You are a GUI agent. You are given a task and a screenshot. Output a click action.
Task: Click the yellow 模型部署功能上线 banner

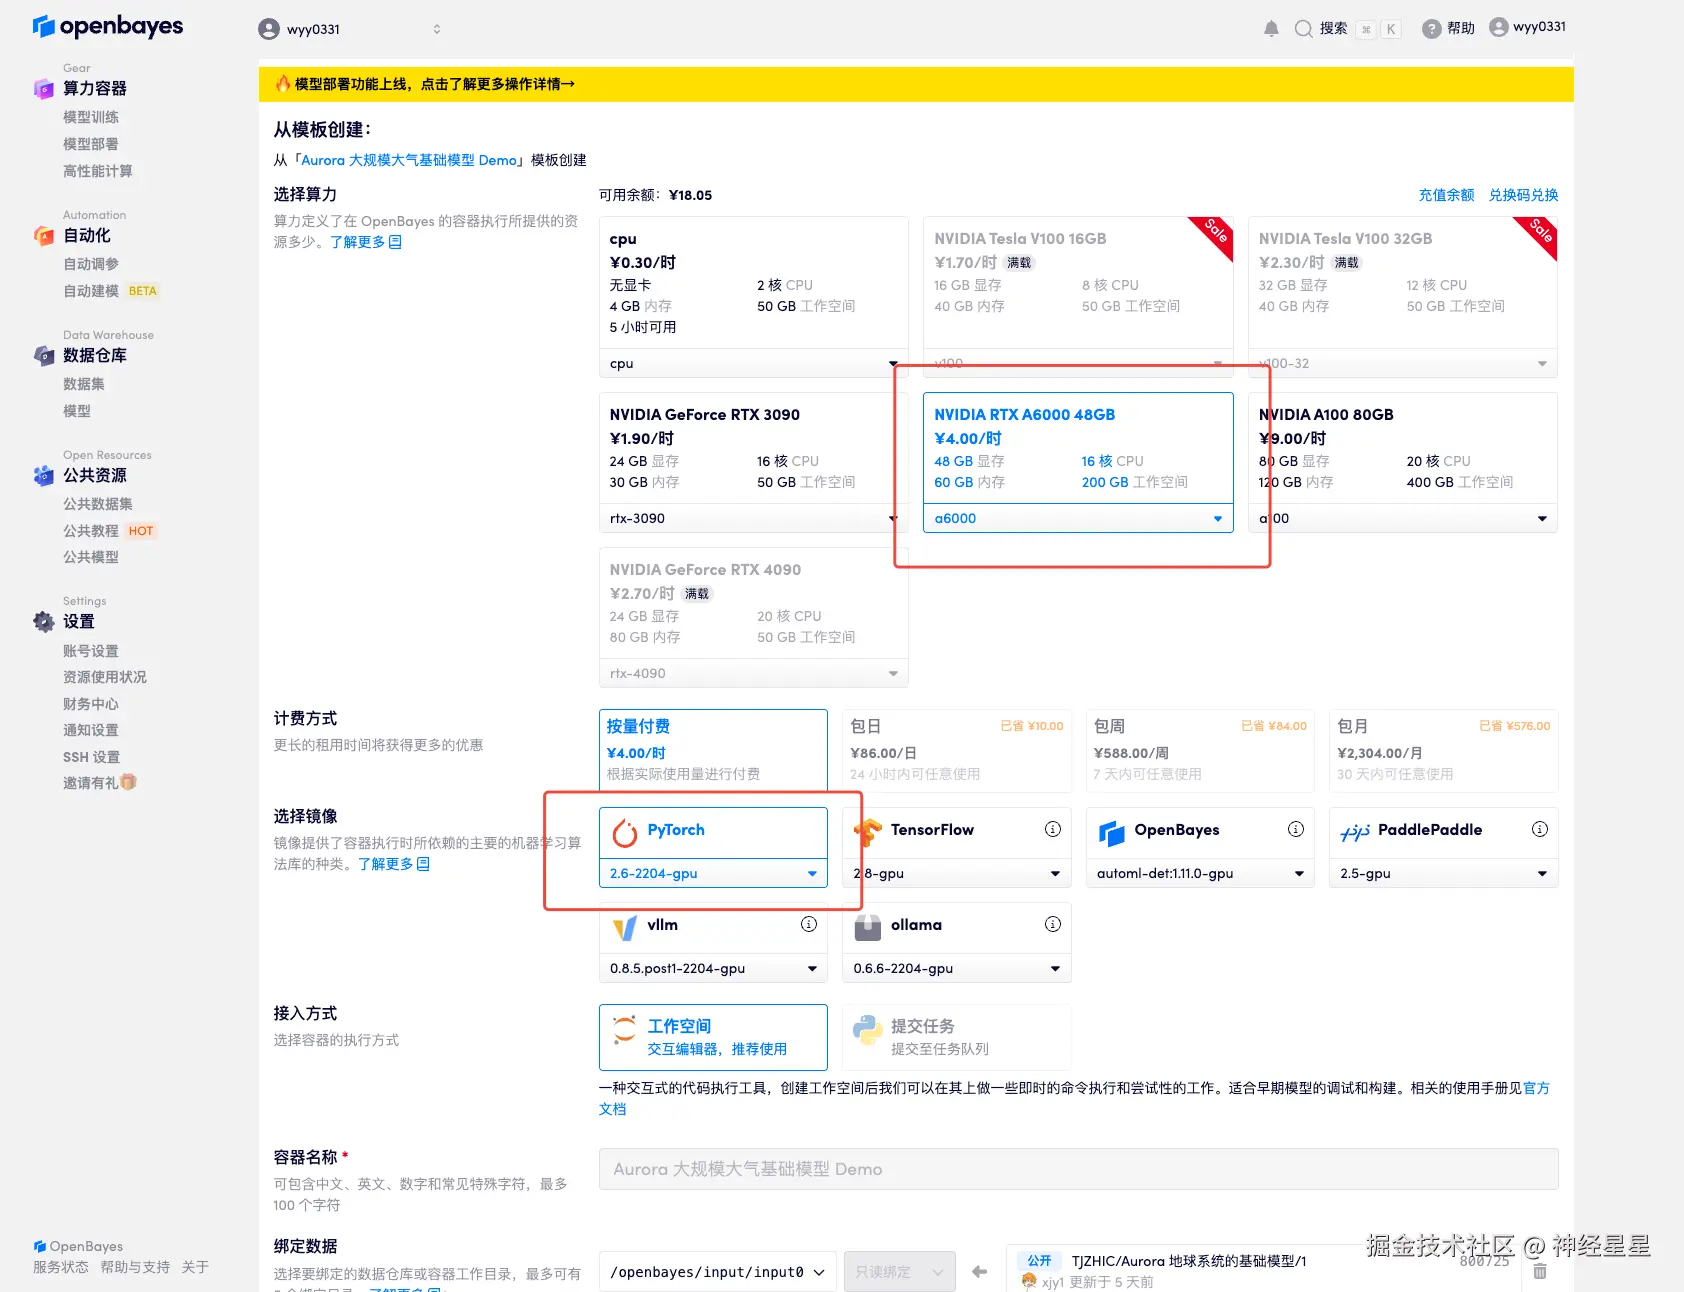coord(916,84)
